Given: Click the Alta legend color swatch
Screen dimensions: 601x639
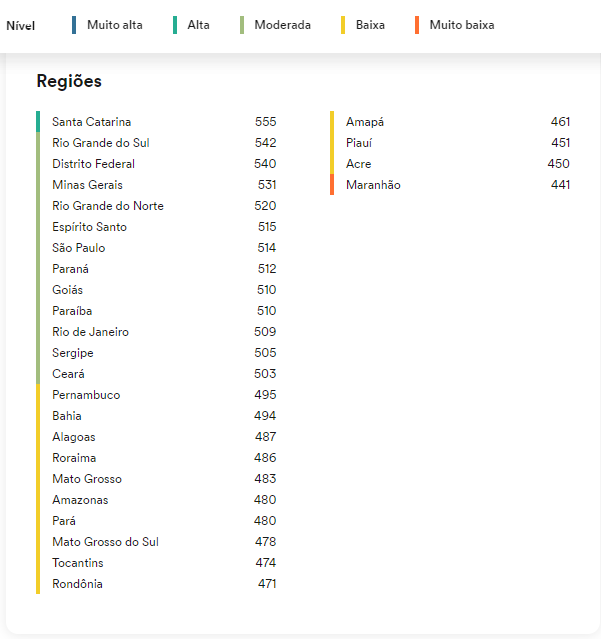Looking at the screenshot, I should coord(175,25).
